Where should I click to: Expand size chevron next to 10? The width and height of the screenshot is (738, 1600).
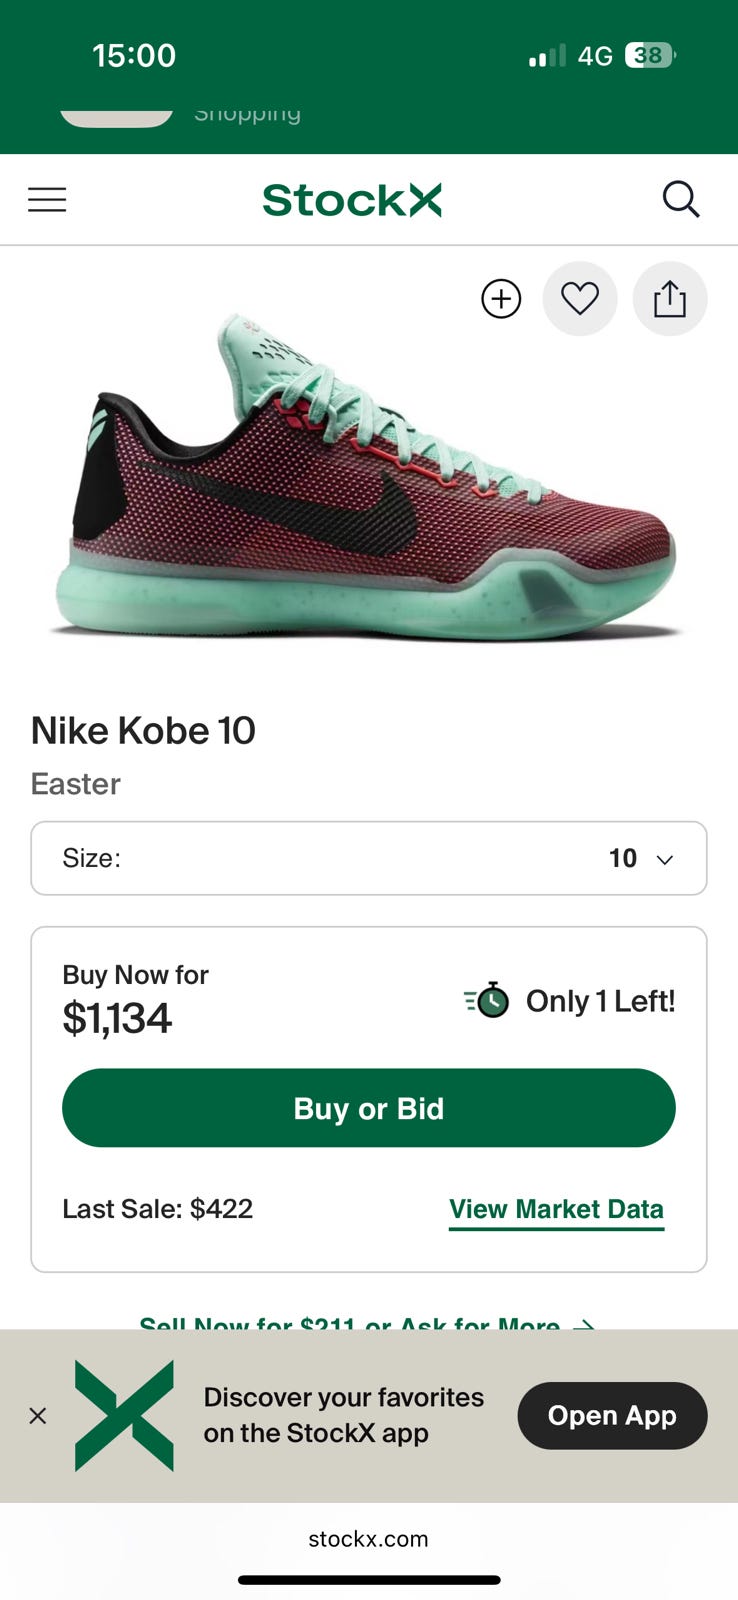coord(665,859)
